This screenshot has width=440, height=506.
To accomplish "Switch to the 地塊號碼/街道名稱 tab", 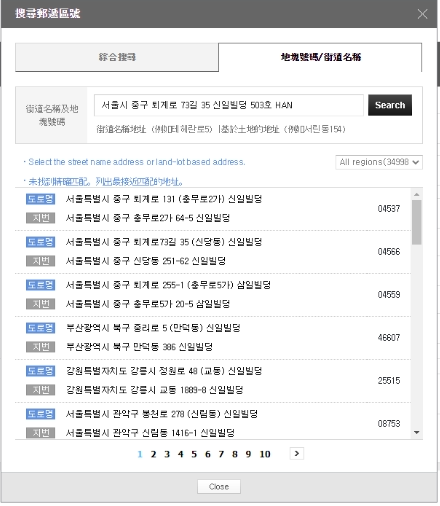I will pyautogui.click(x=320, y=57).
